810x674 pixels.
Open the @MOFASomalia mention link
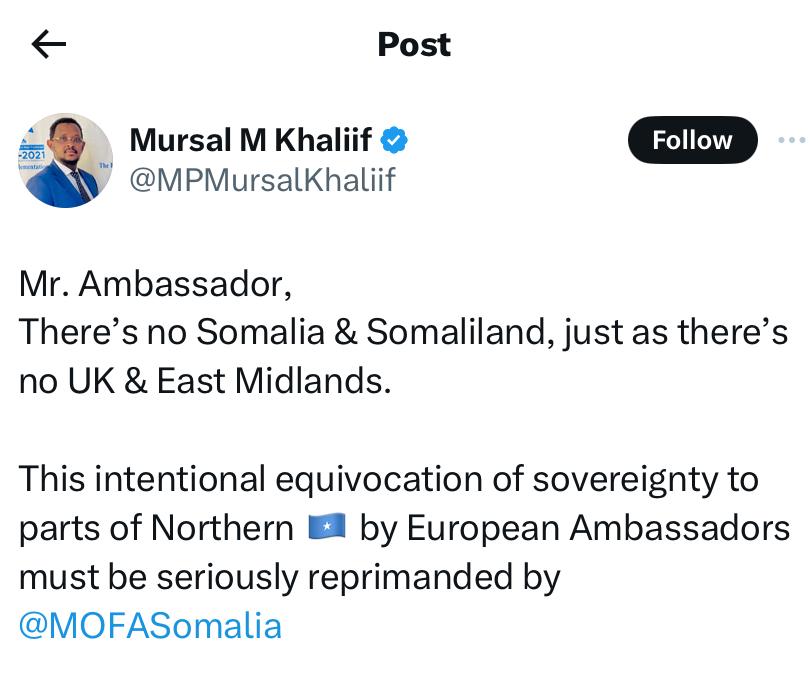coord(151,626)
